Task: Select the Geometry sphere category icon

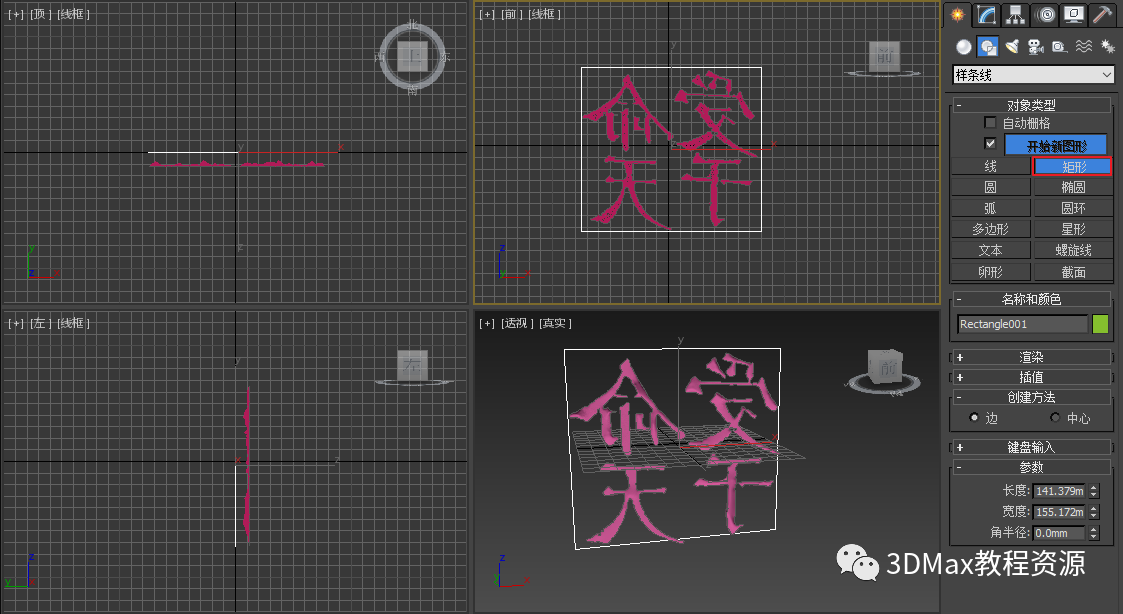Action: 964,47
